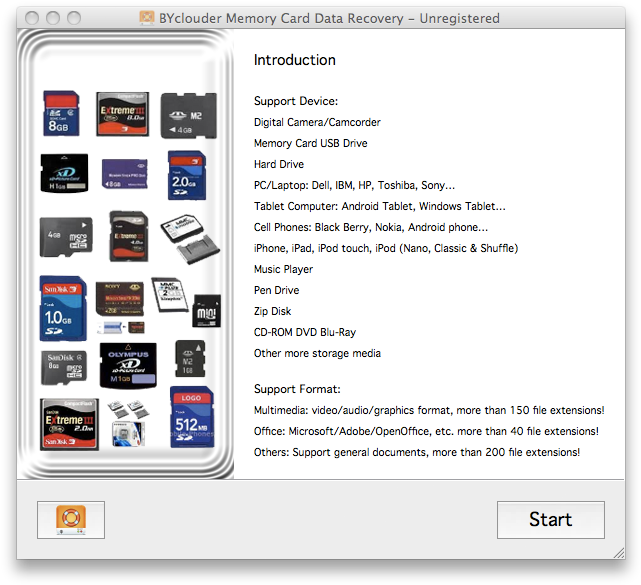This screenshot has height=585, width=641.
Task: Click the Olympus xD-Picture Card image
Action: click(128, 364)
